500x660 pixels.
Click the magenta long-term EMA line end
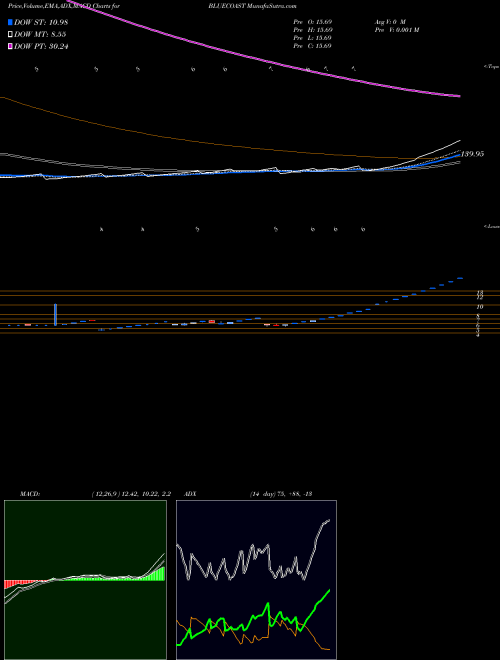click(458, 96)
